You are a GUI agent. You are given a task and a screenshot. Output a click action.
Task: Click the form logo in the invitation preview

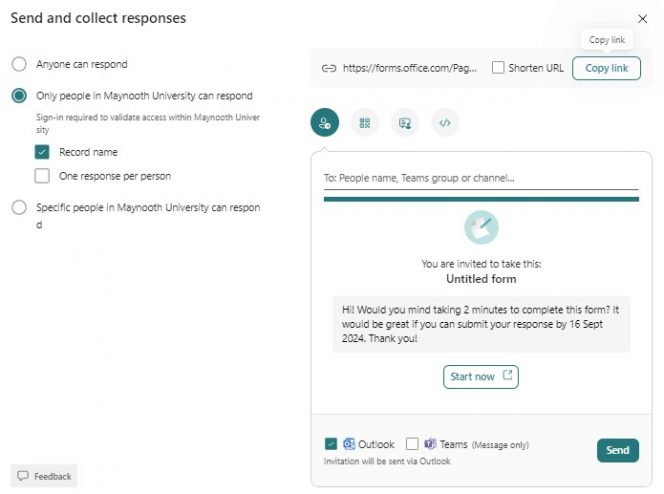pos(481,227)
